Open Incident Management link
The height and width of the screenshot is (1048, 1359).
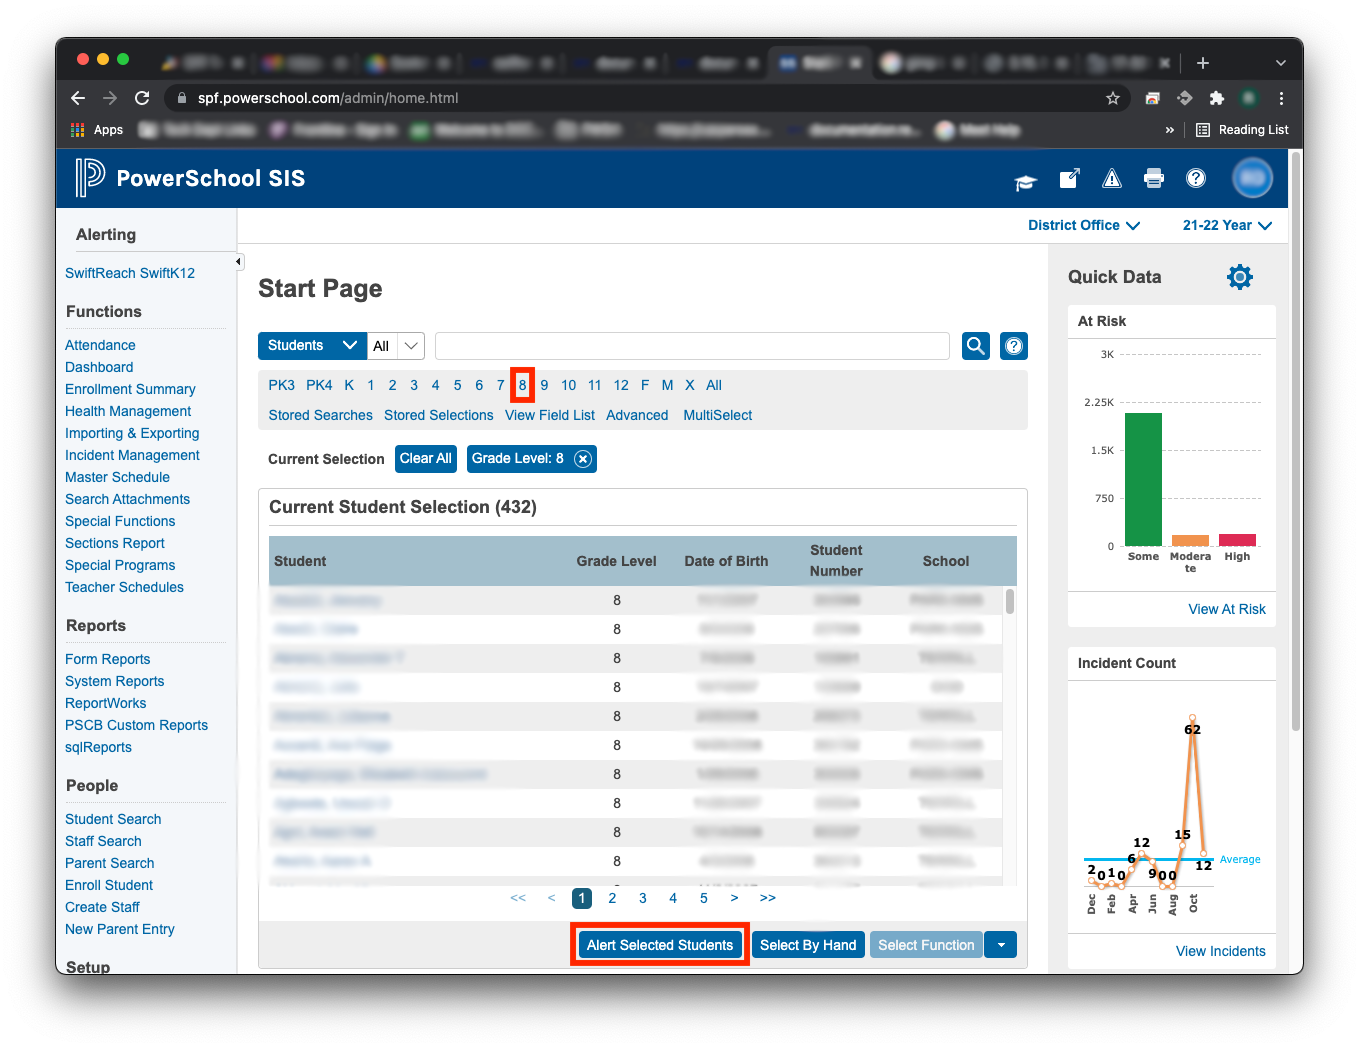[132, 455]
